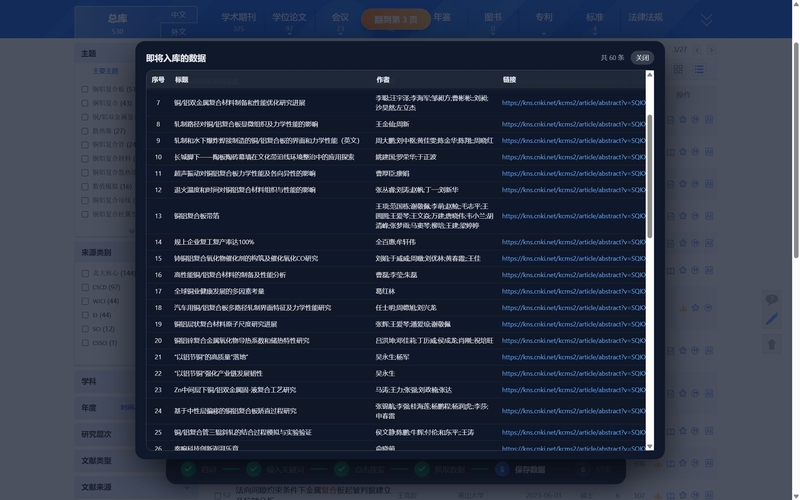Tick the 北大核心 (144) source checkbox

tap(85, 273)
